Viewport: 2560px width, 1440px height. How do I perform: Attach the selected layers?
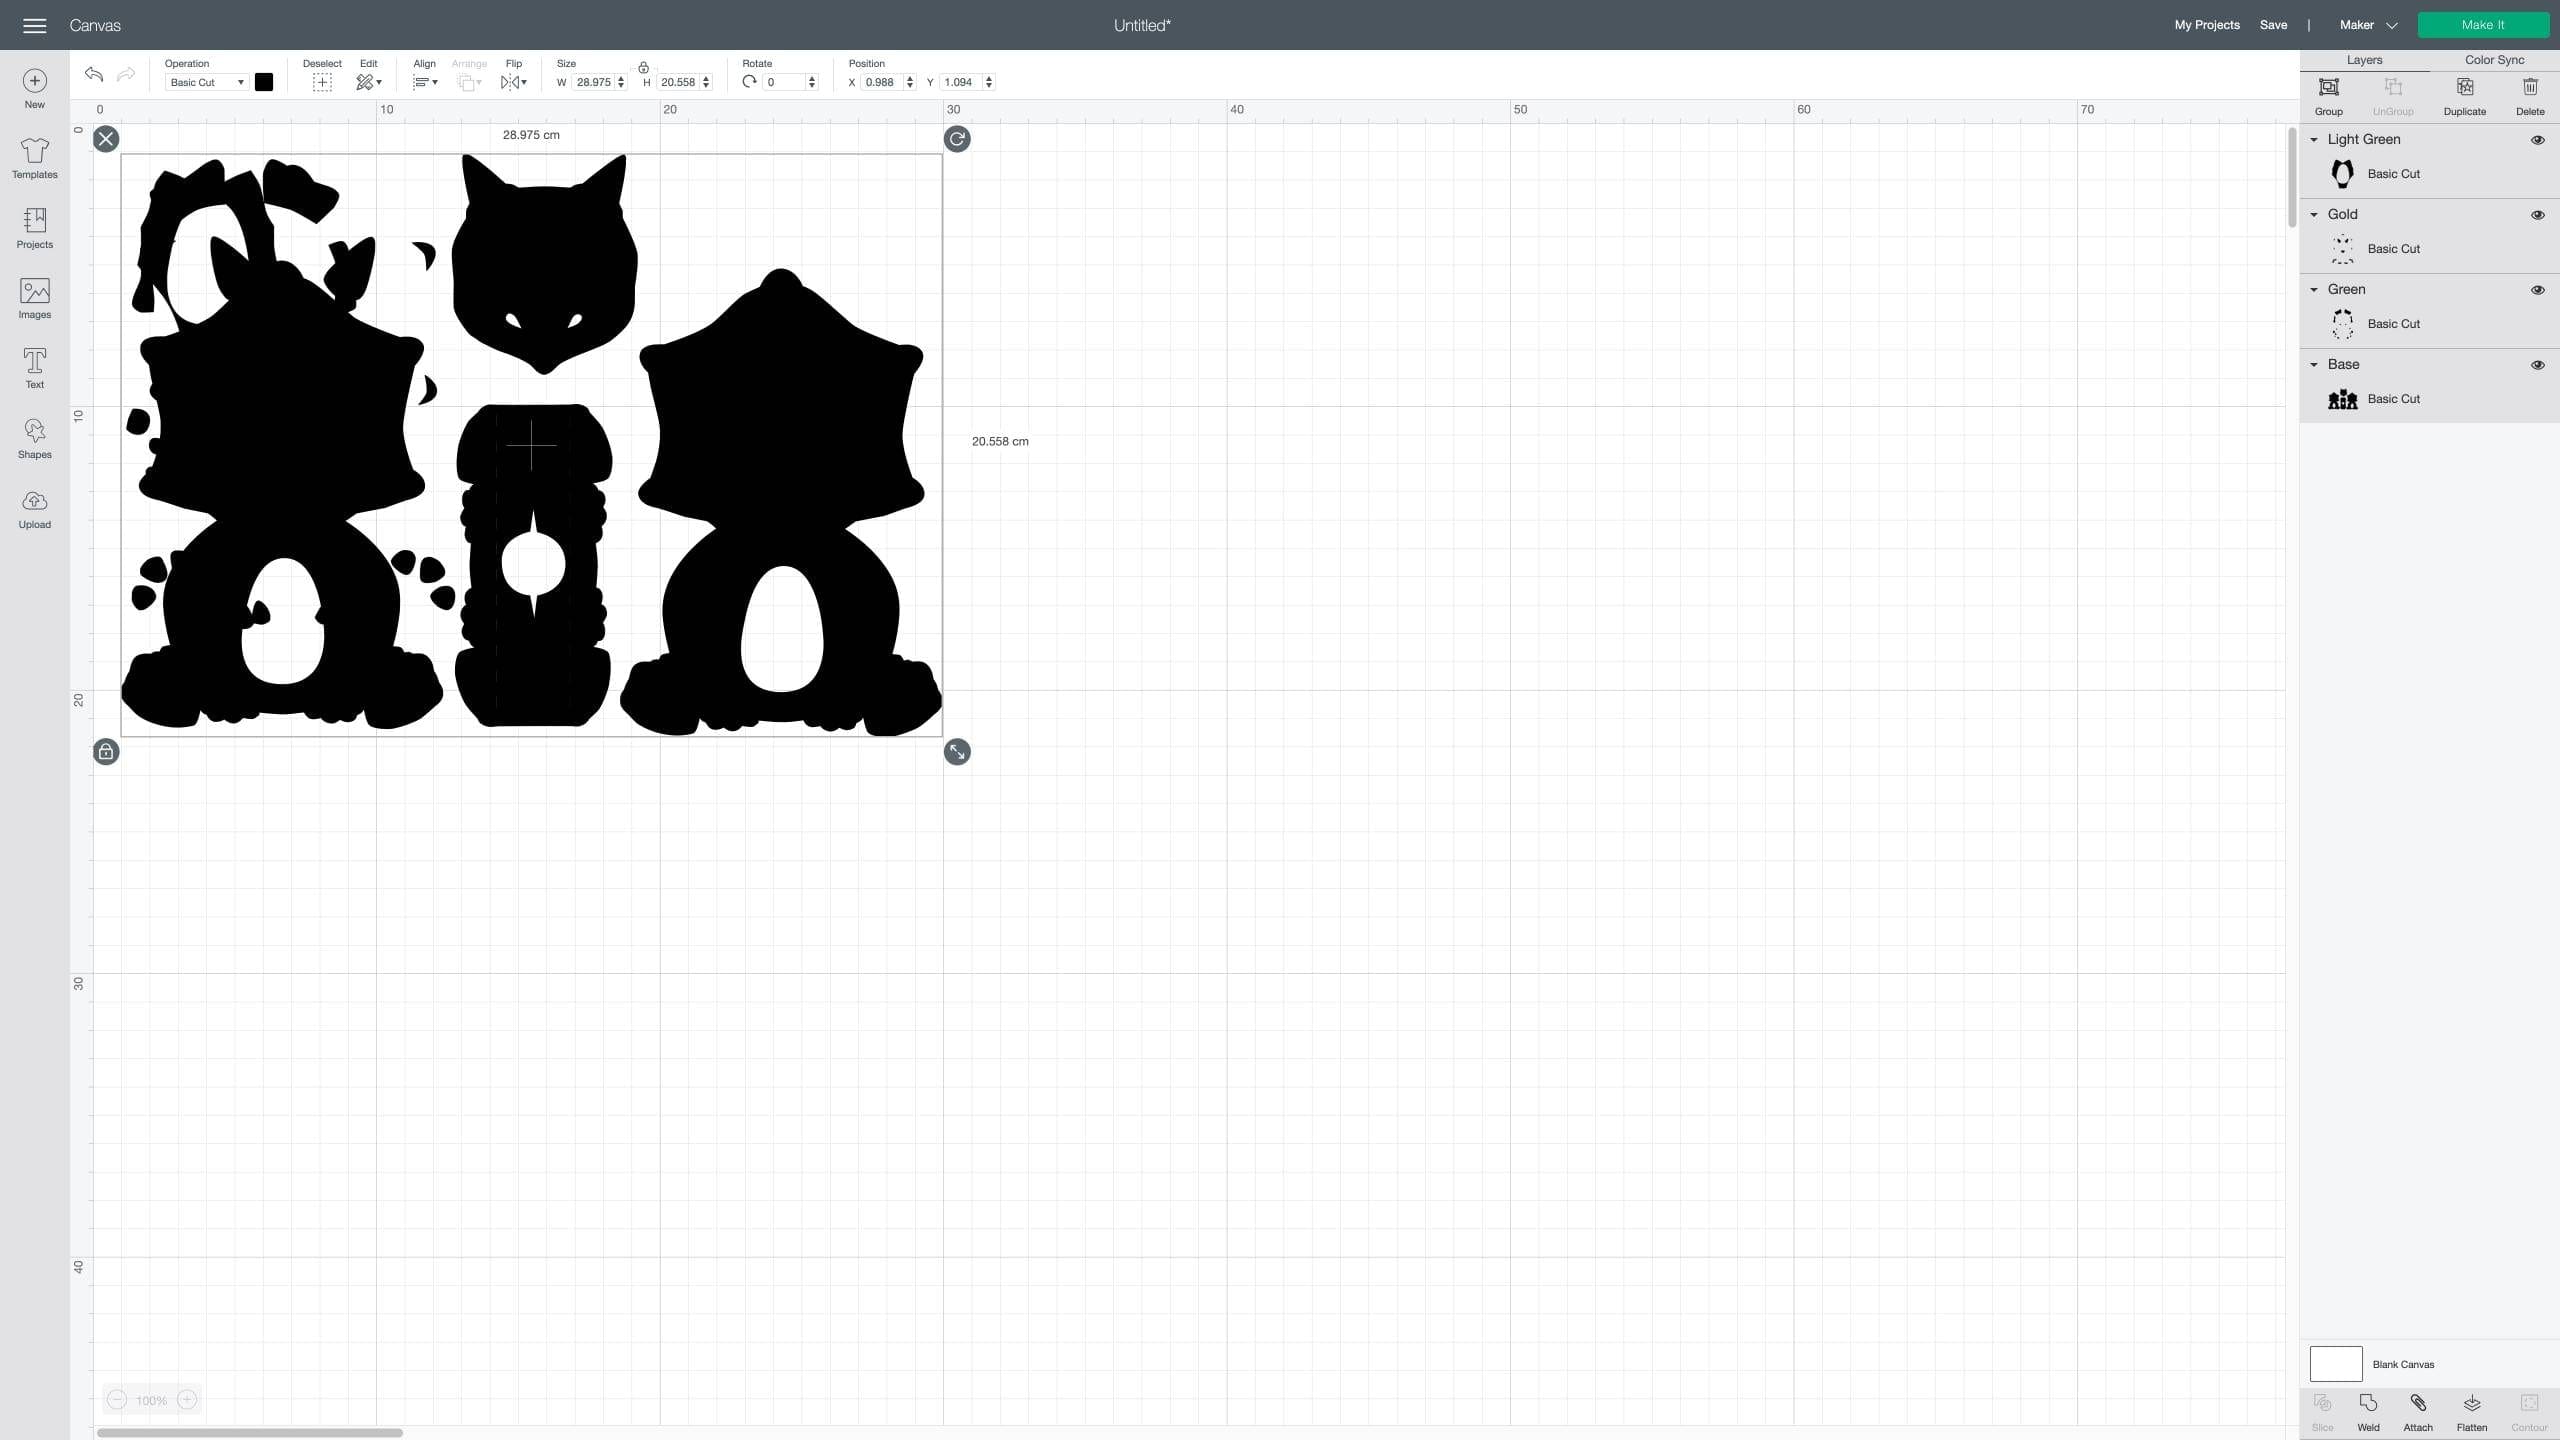[2418, 1412]
